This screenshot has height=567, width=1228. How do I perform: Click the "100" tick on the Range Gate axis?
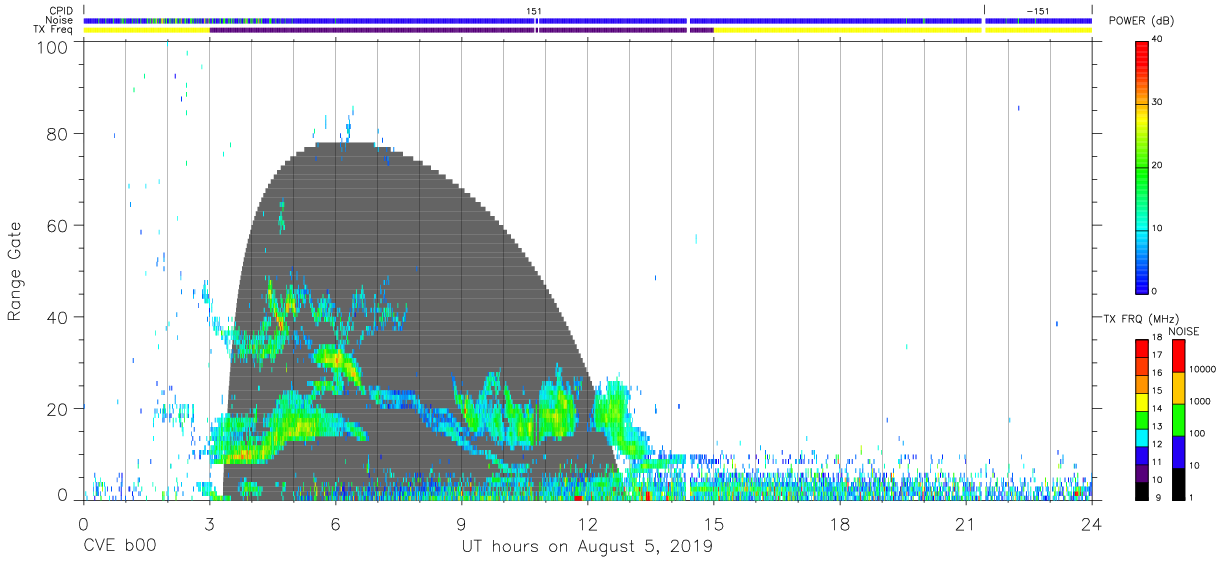pos(53,47)
